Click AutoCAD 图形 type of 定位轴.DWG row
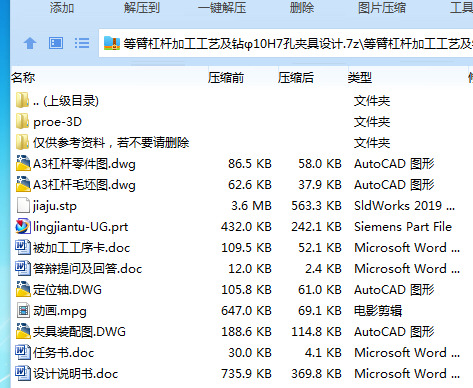The height and width of the screenshot is (388, 473). pyautogui.click(x=394, y=290)
